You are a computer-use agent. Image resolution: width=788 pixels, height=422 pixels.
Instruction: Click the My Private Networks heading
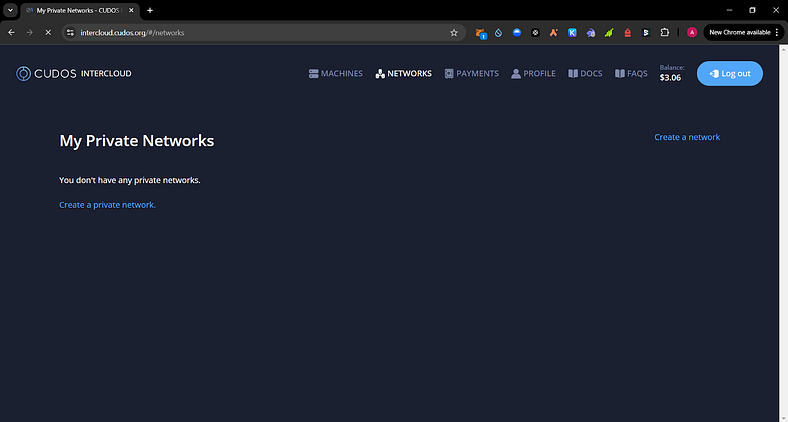click(137, 141)
